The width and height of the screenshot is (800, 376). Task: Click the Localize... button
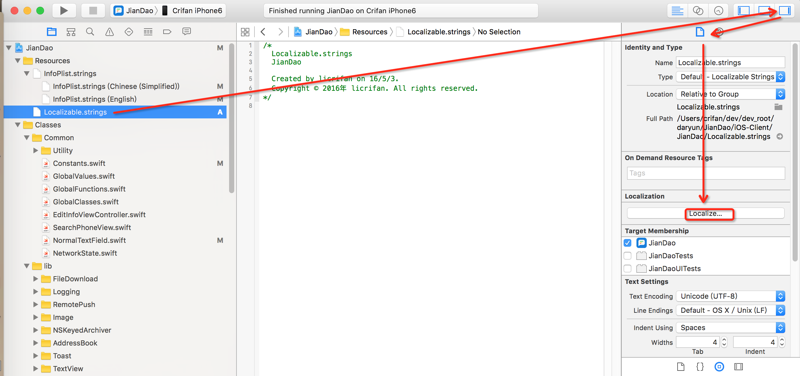[706, 213]
